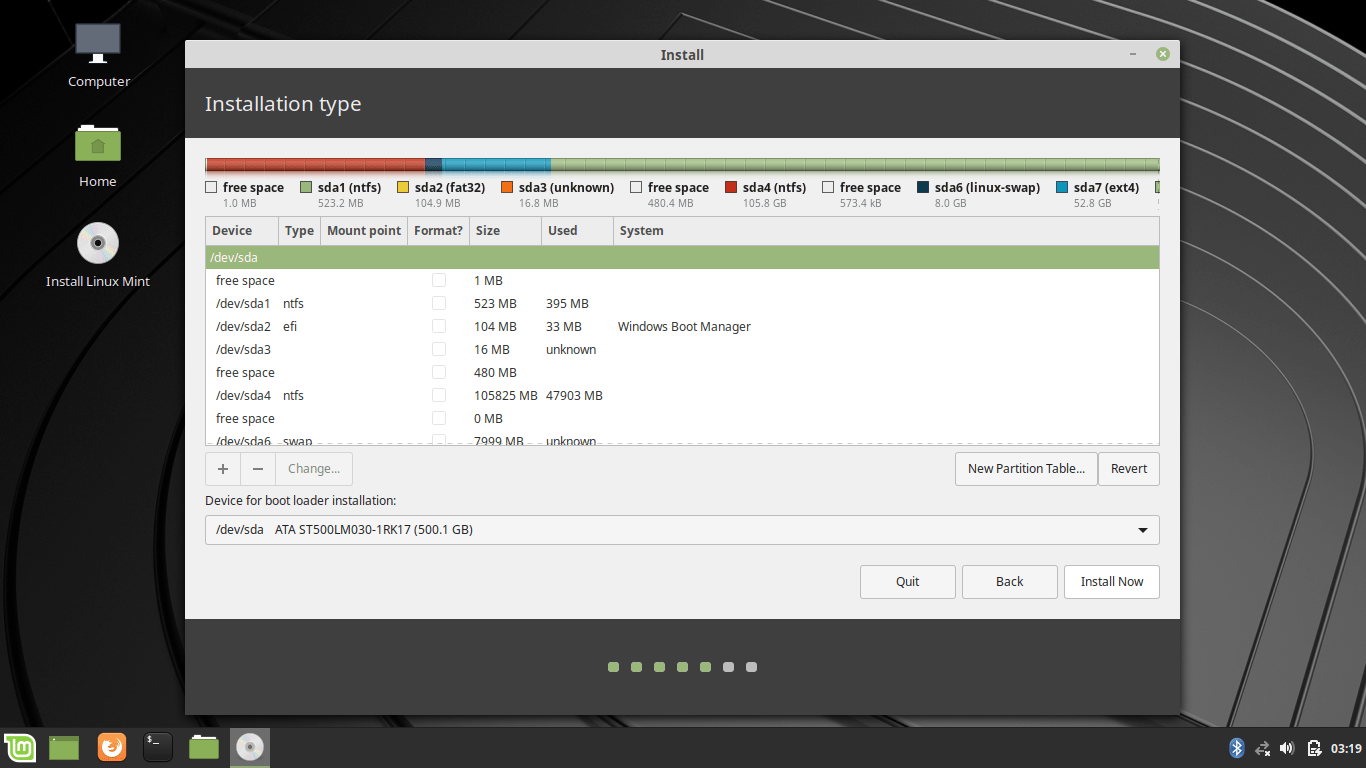The width and height of the screenshot is (1366, 768).
Task: Select the installer disc item in taskbar
Action: (x=250, y=747)
